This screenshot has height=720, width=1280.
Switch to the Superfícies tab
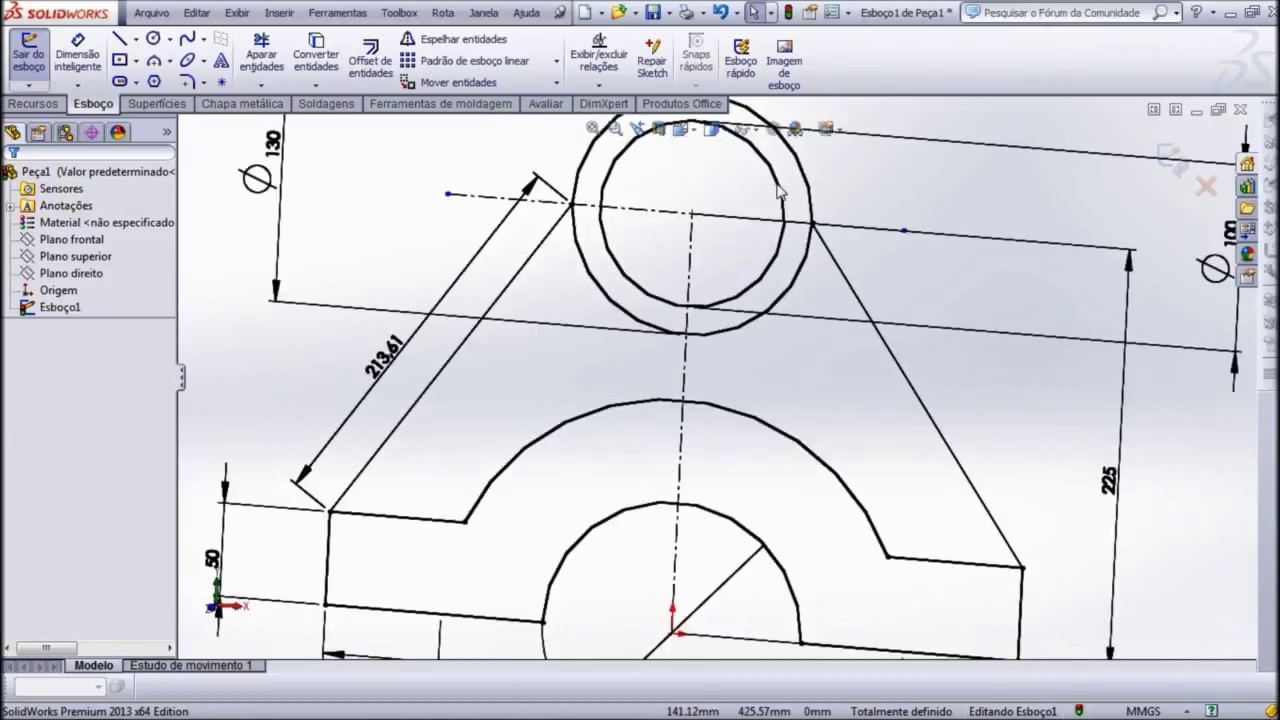coord(157,104)
